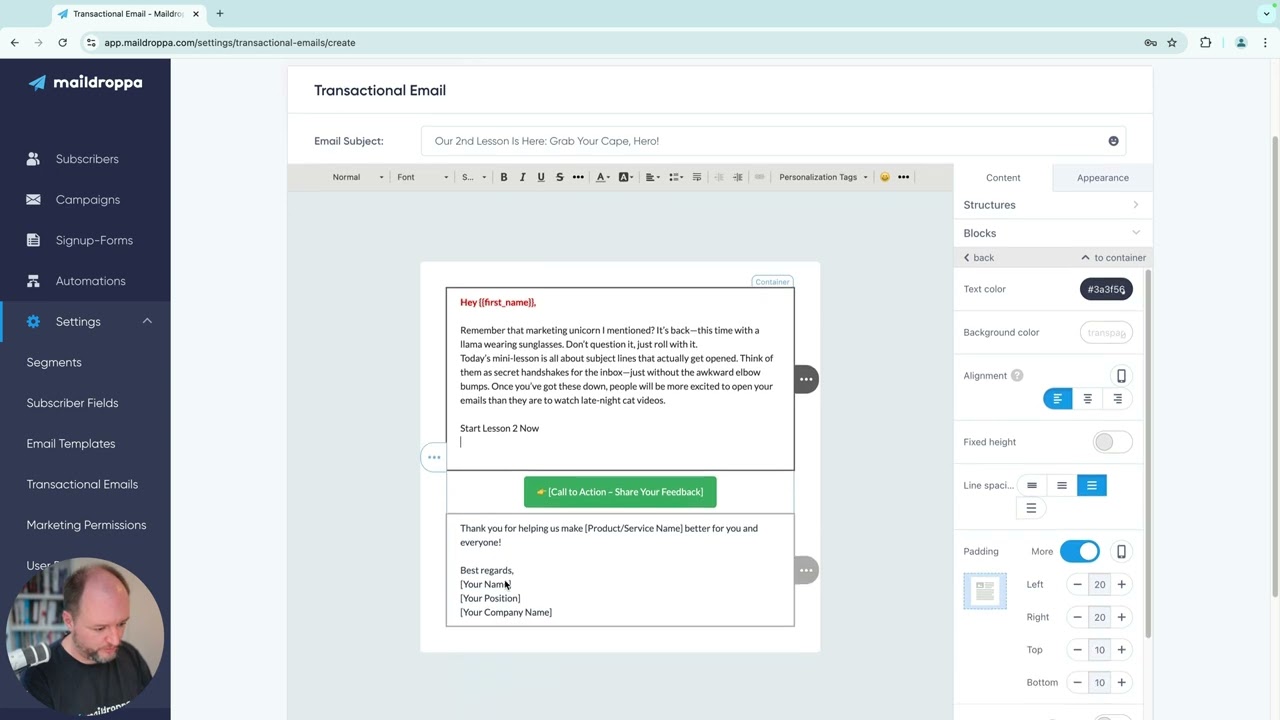
Task: Click the row options dots left of the container
Action: pyautogui.click(x=434, y=457)
